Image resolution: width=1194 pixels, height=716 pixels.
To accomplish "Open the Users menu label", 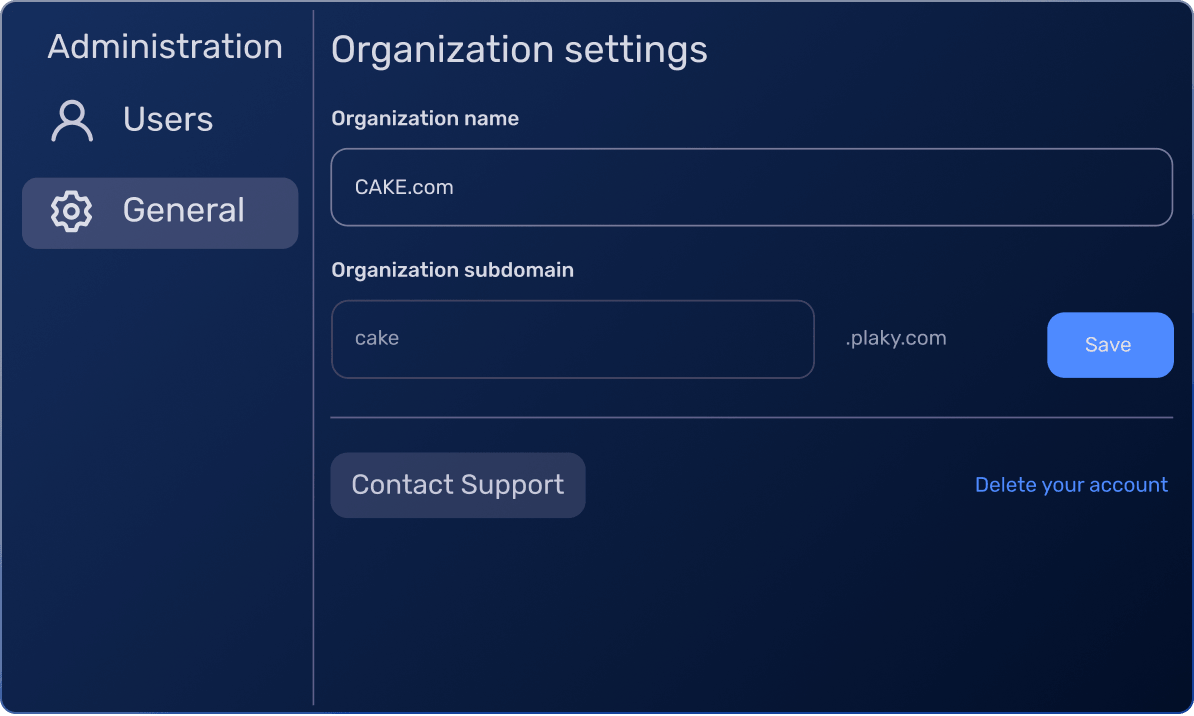I will [168, 120].
